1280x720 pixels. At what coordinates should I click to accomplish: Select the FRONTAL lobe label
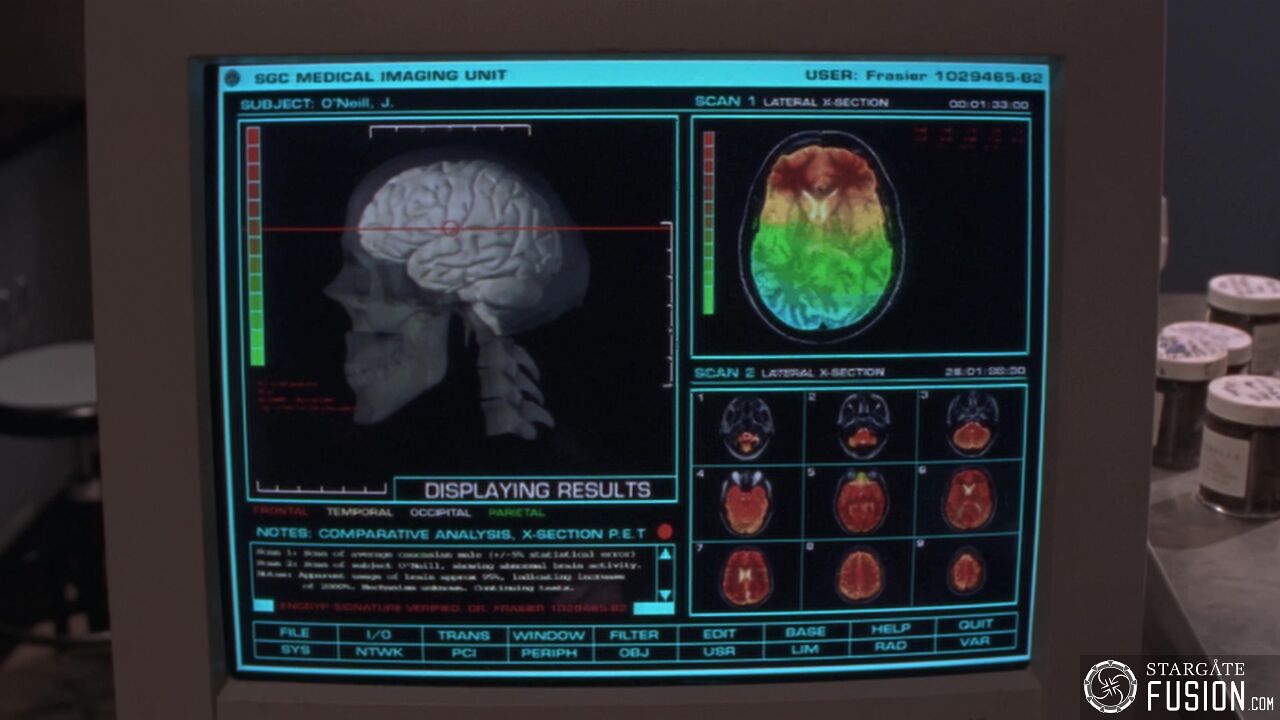(281, 512)
